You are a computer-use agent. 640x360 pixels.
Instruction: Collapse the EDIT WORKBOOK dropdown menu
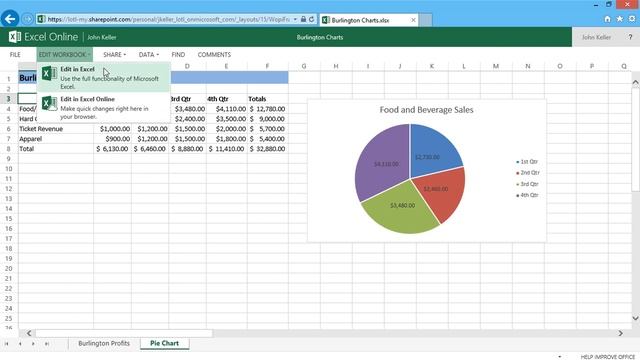[64, 55]
